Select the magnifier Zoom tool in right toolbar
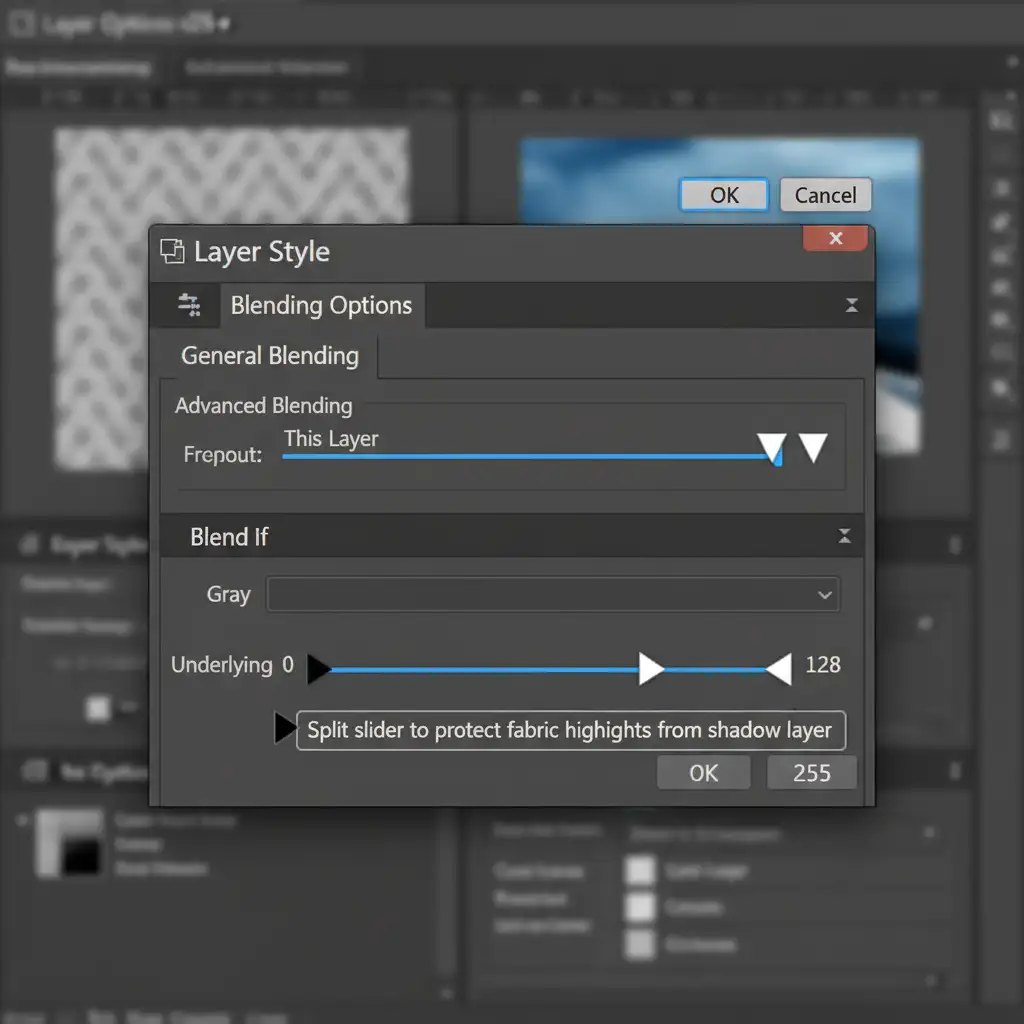Image resolution: width=1024 pixels, height=1024 pixels. (999, 388)
